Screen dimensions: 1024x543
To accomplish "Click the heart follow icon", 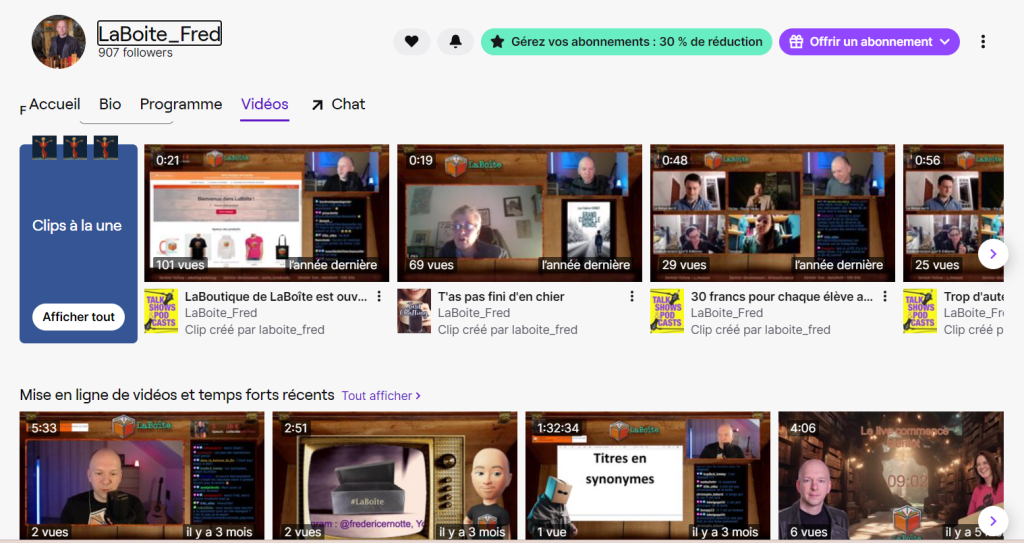I will [x=411, y=42].
